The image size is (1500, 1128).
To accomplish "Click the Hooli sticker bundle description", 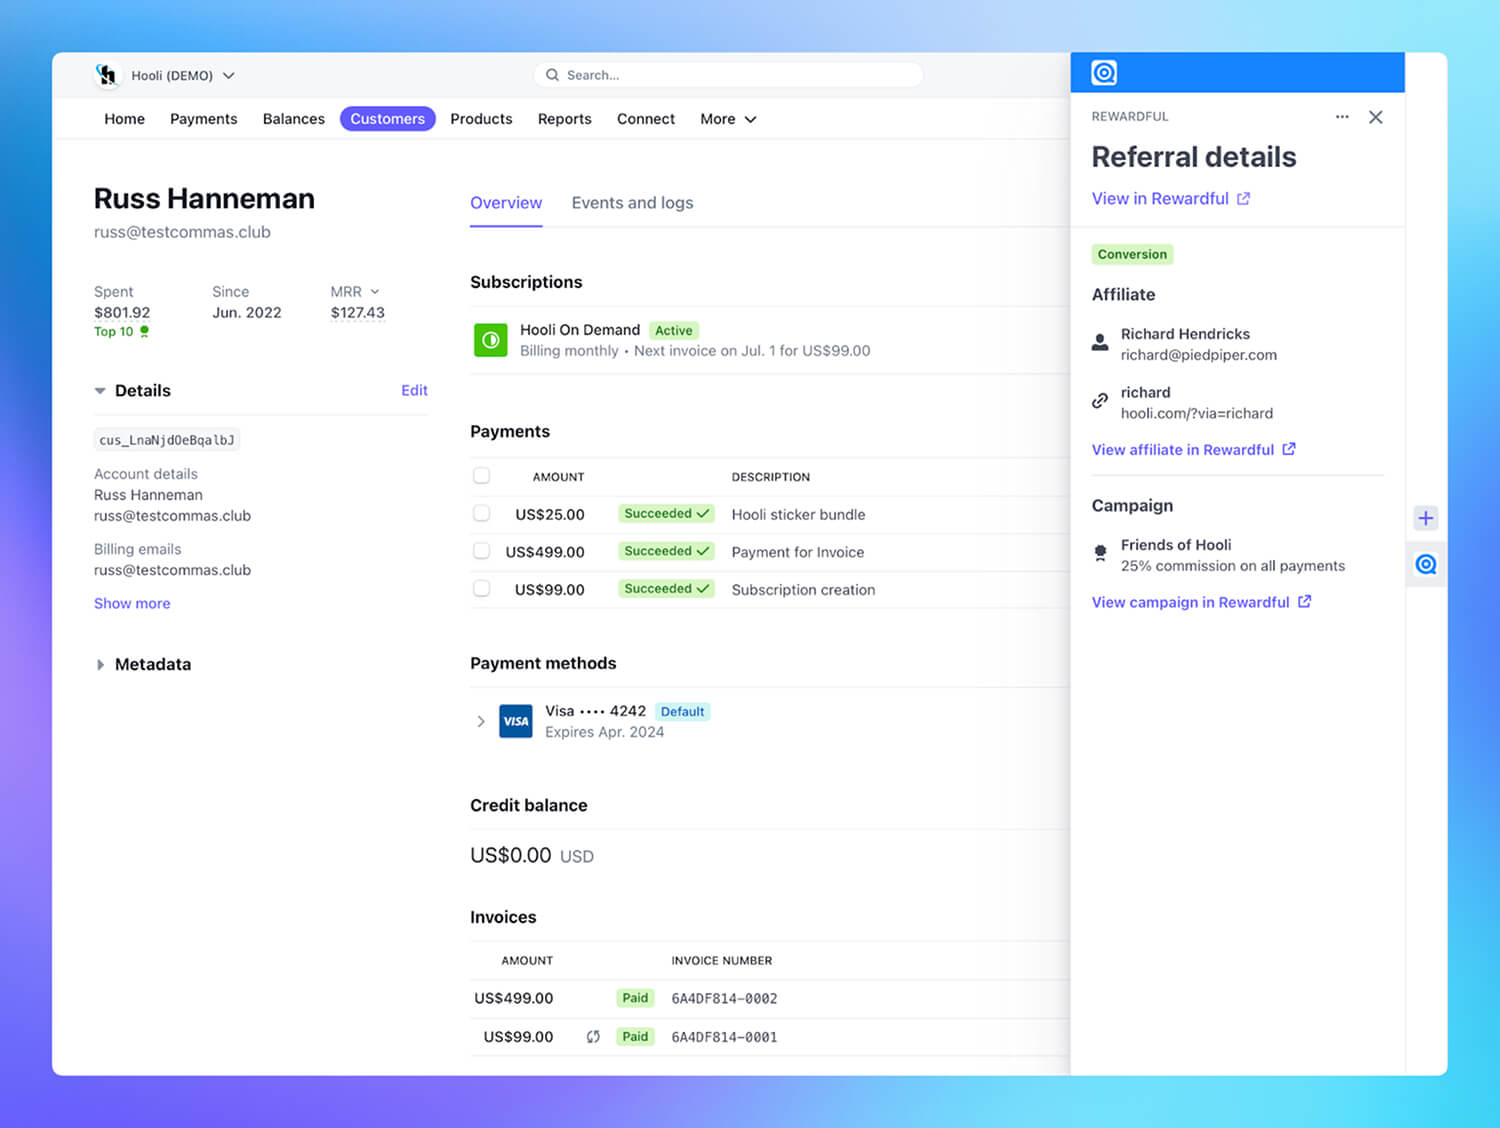I will pos(798,514).
